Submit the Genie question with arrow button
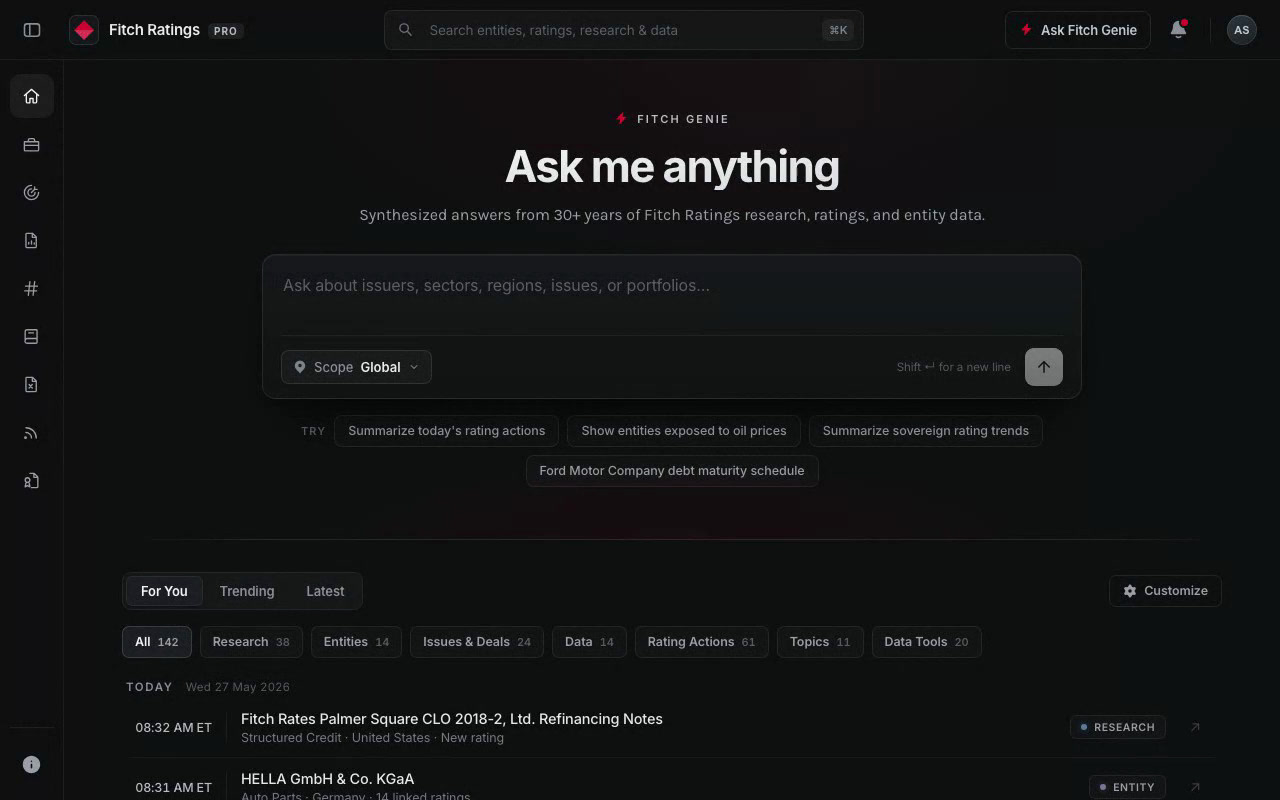Viewport: 1280px width, 800px height. click(x=1044, y=367)
